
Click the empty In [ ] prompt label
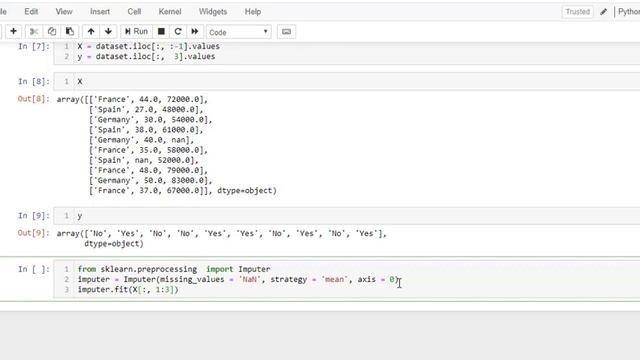pyautogui.click(x=33, y=269)
